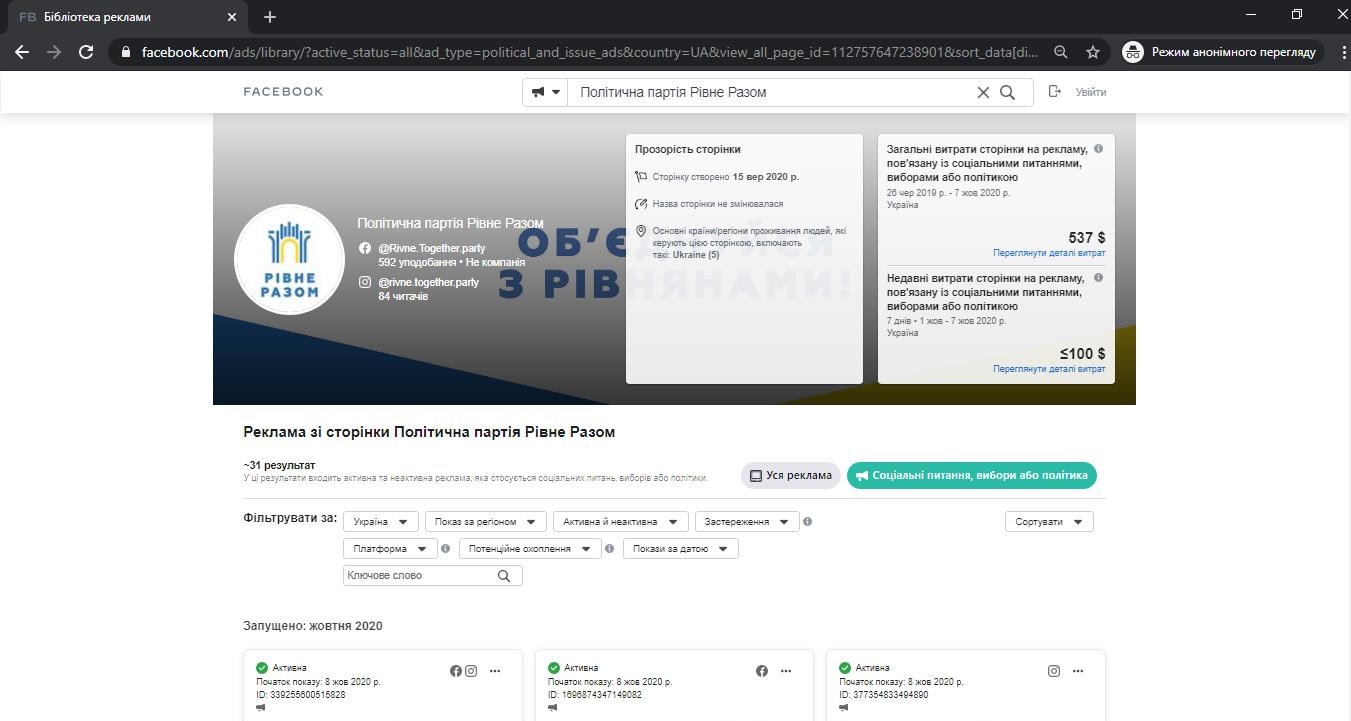Viewport: 1351px width, 721px height.
Task: Clear the search field with X
Action: coord(983,92)
